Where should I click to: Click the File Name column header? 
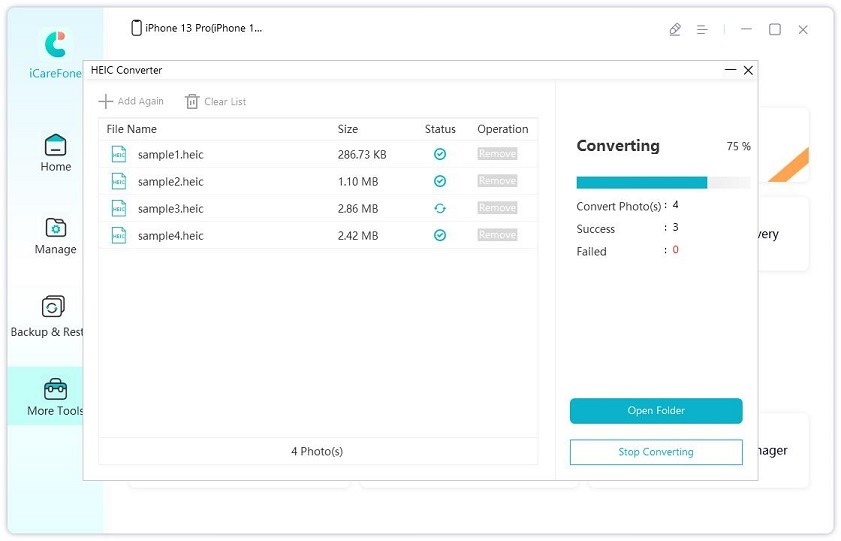131,129
